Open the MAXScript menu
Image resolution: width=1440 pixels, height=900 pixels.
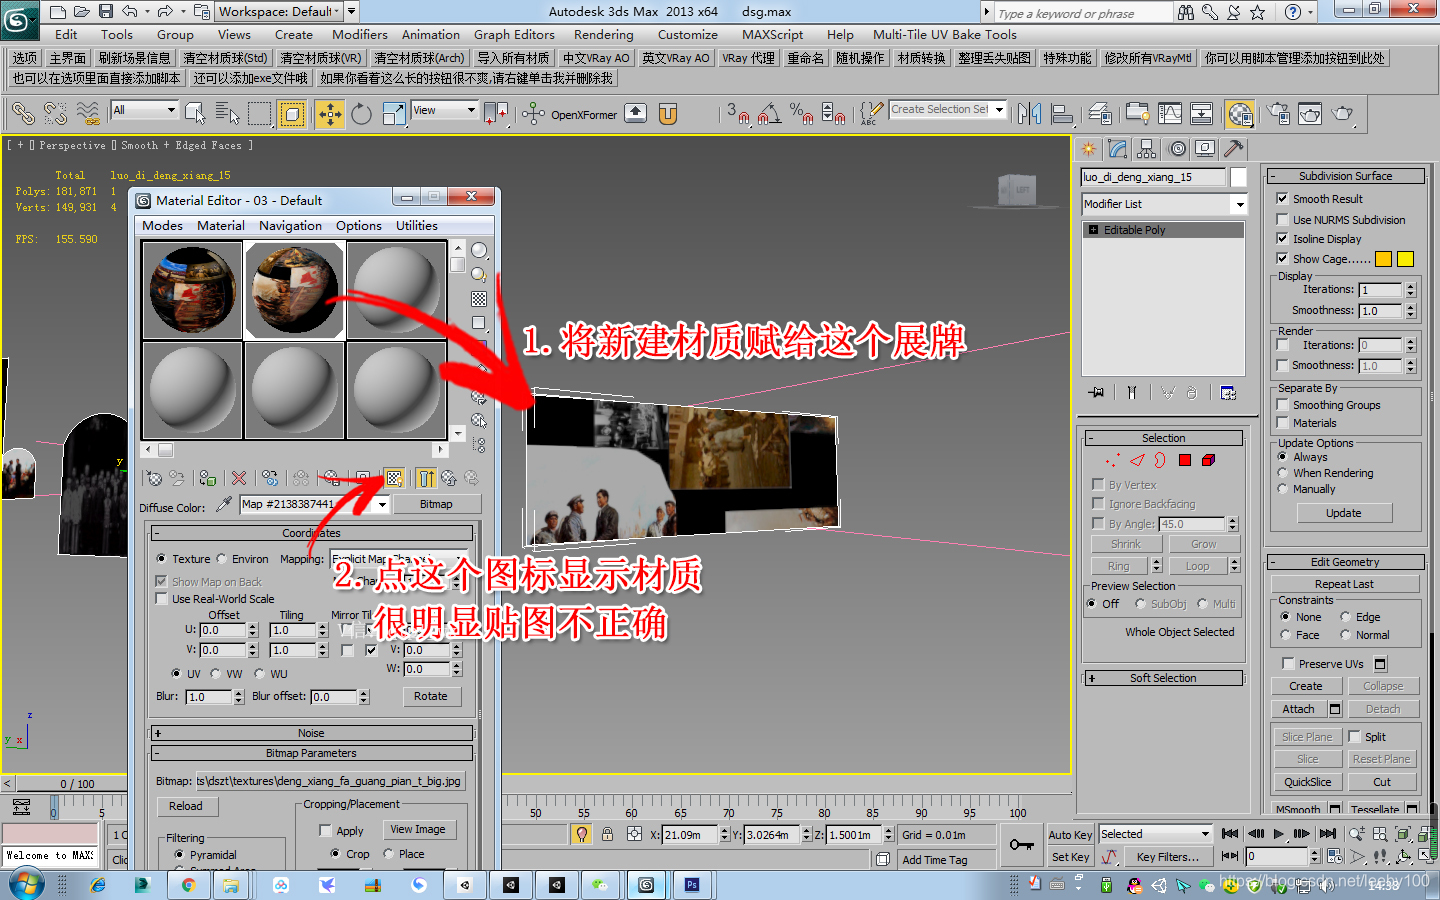click(772, 34)
